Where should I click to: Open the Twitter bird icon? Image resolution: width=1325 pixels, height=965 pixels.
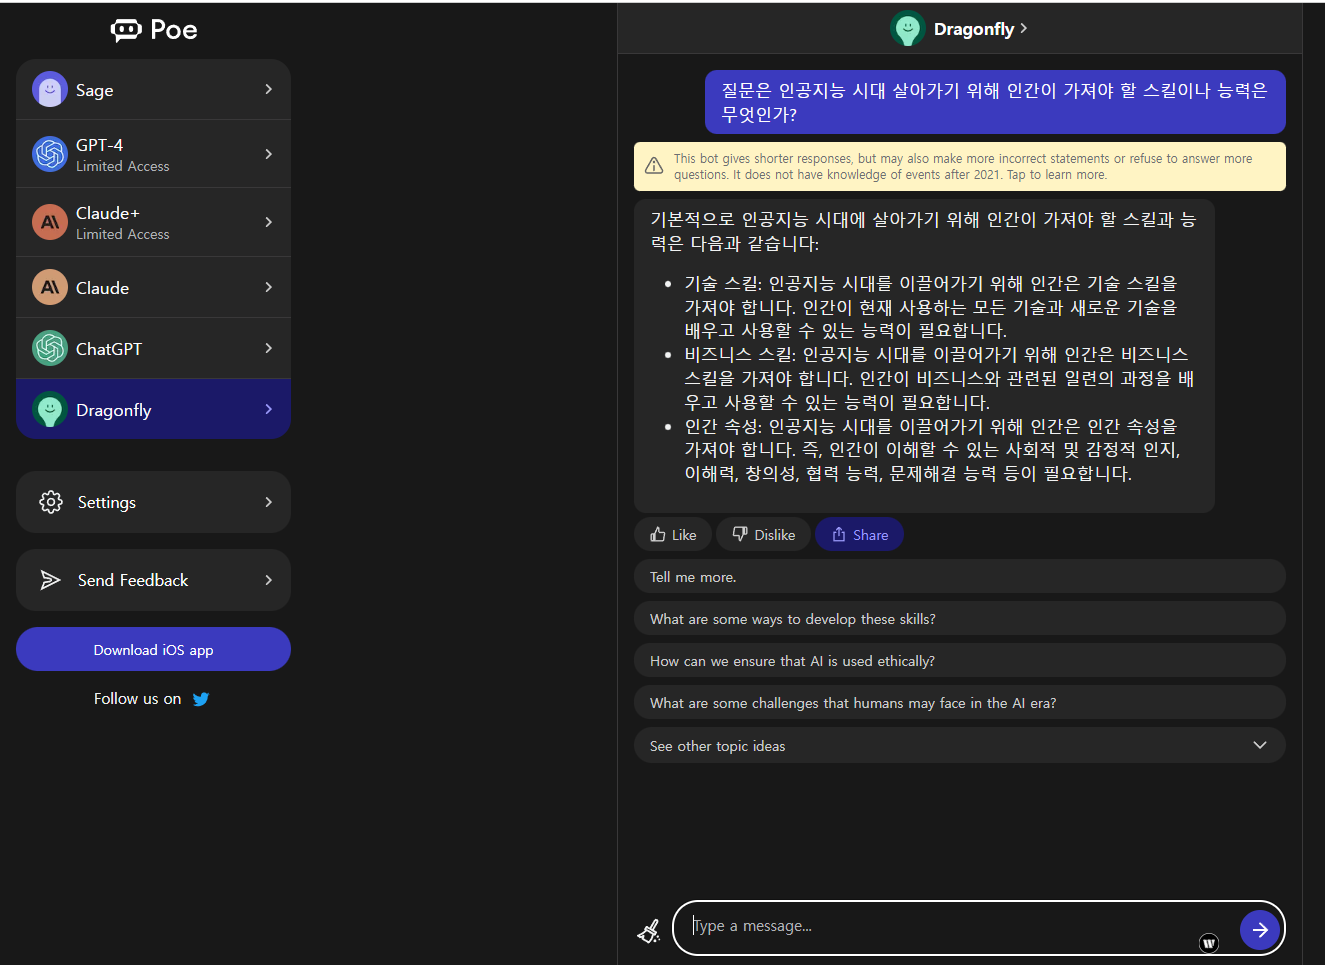click(x=201, y=699)
